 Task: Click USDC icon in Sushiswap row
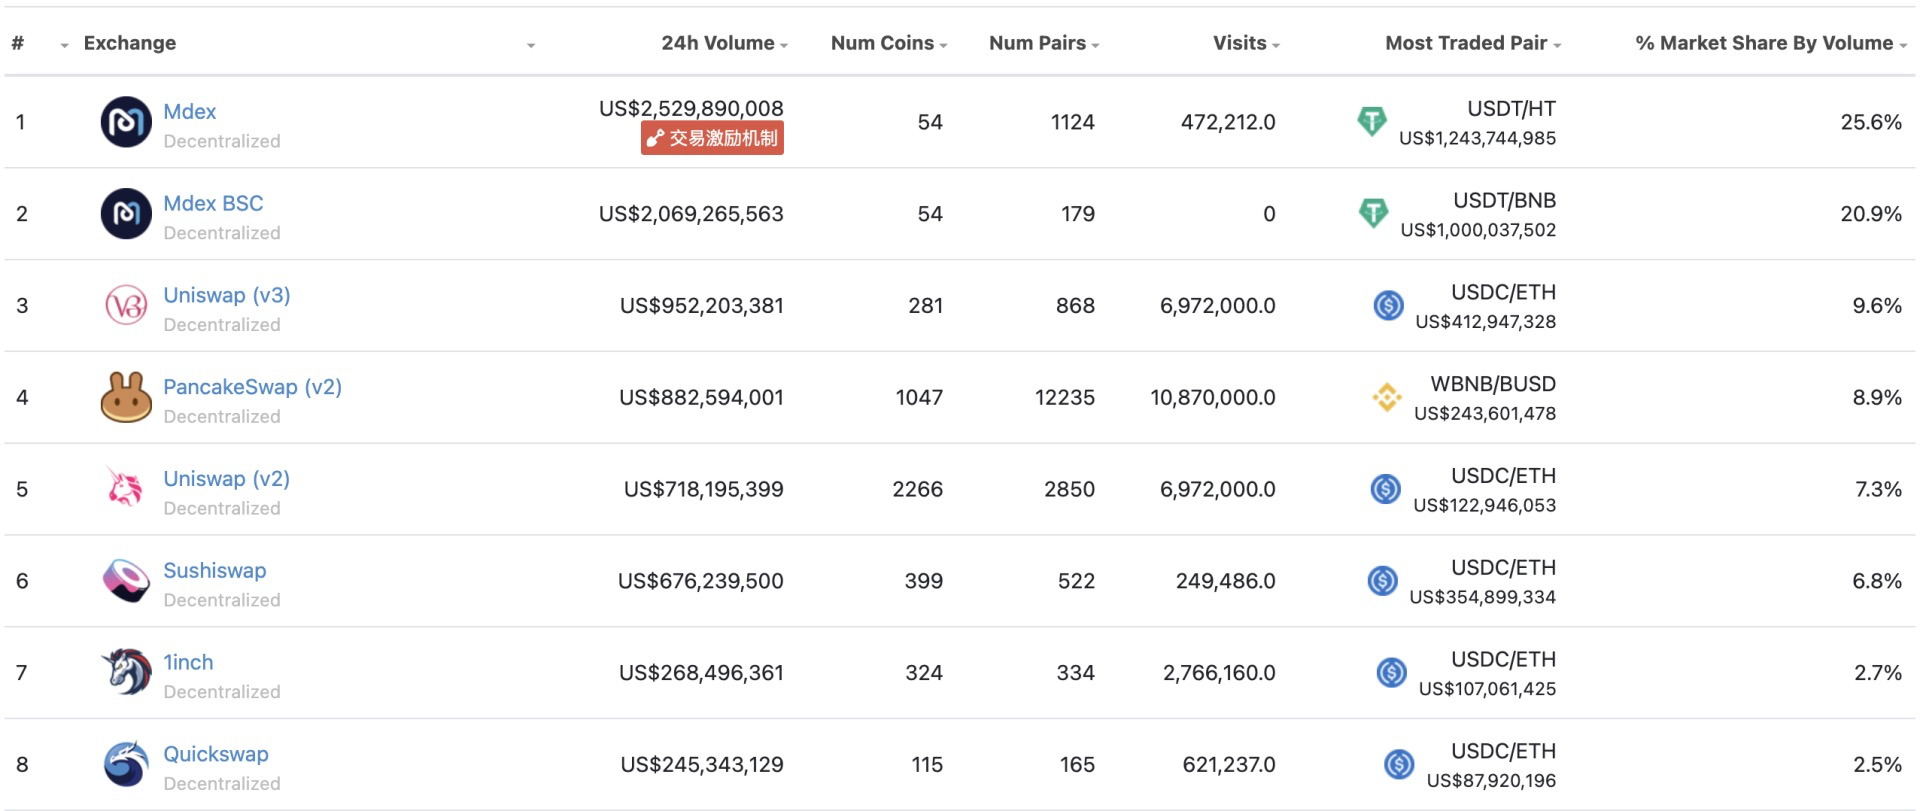click(1383, 580)
